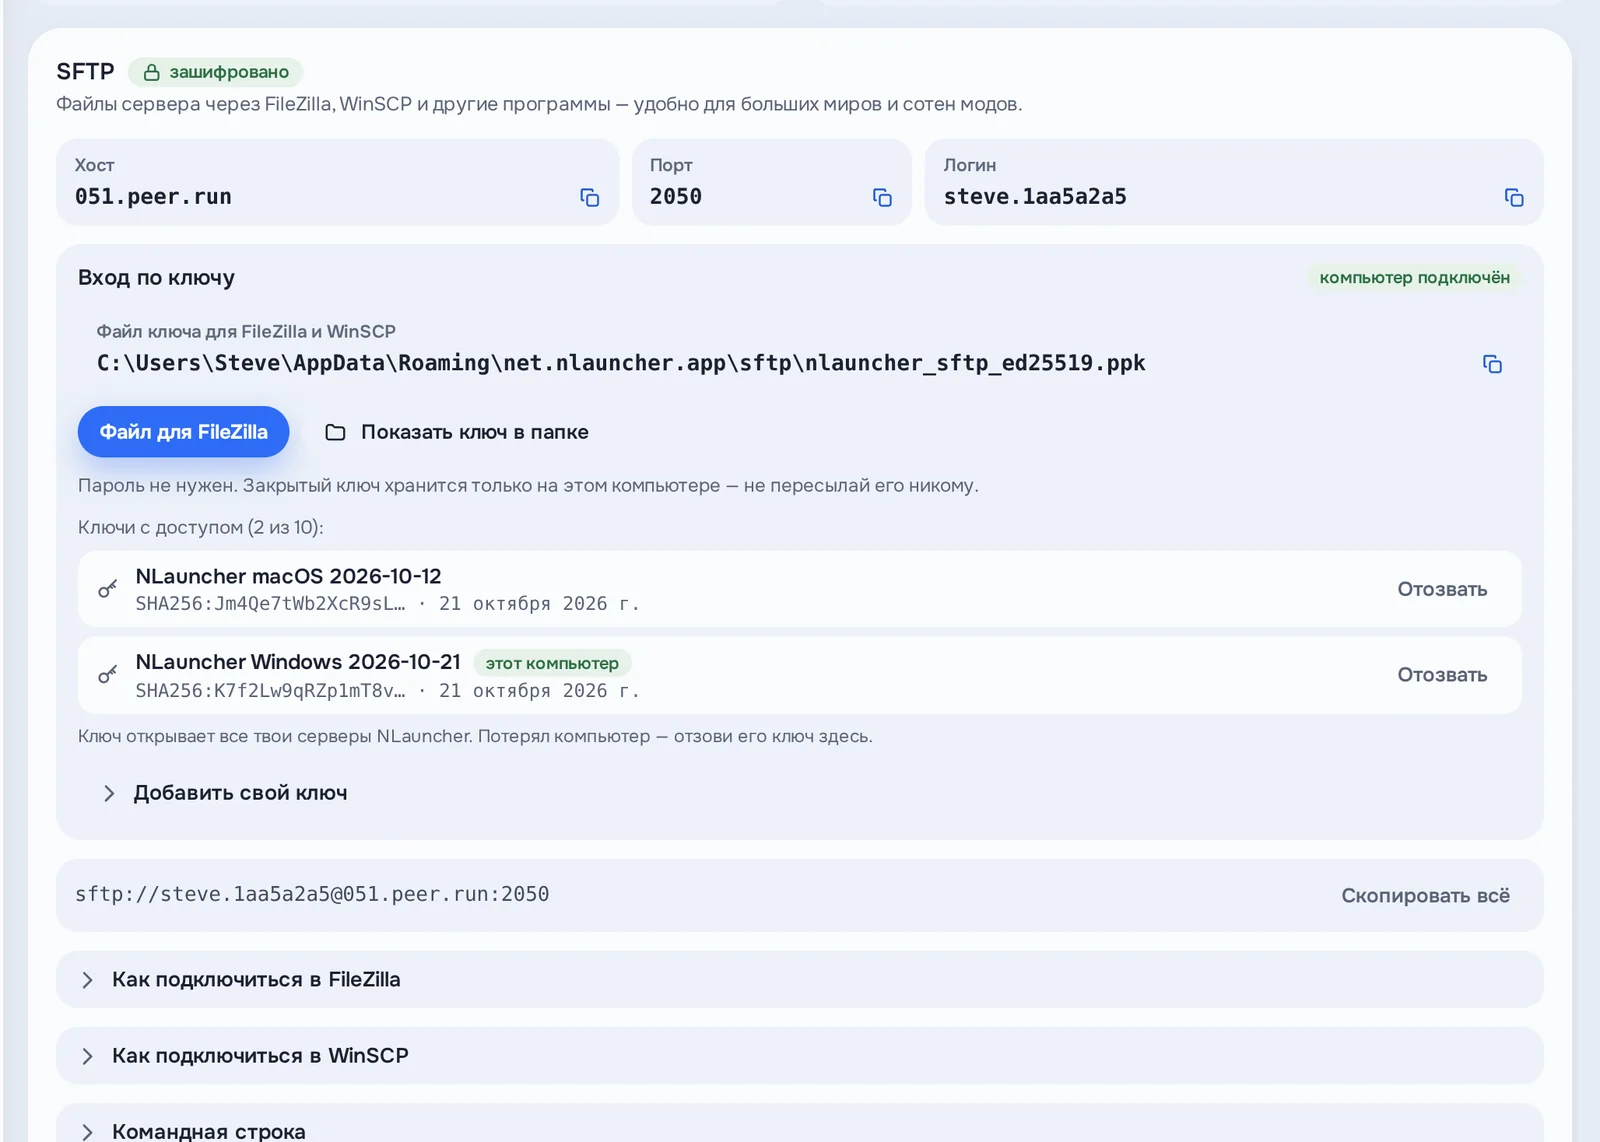This screenshot has width=1600, height=1142.
Task: Select the sftp://steve.1aa5a2a5@051.peer.run:2050 text
Action: (x=312, y=894)
